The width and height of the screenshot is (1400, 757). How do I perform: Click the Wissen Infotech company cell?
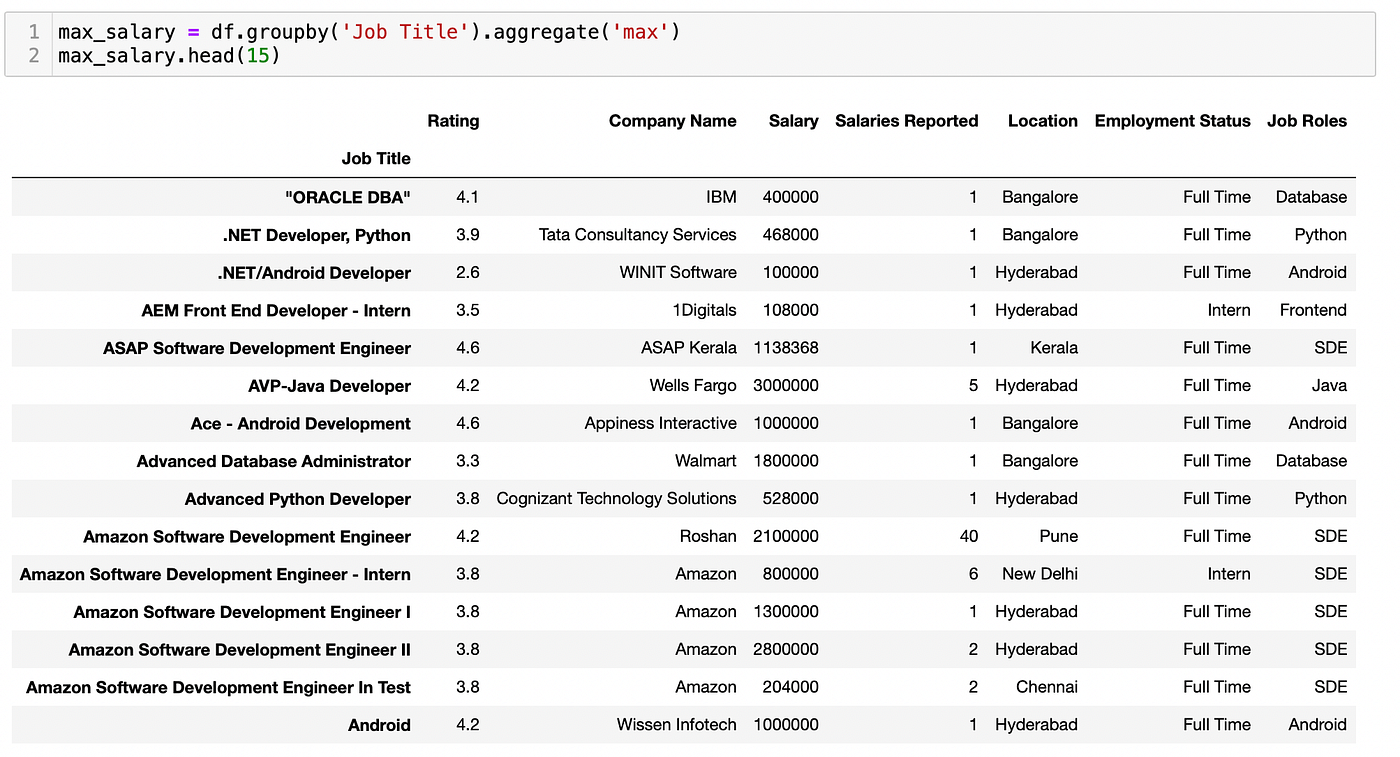point(676,725)
